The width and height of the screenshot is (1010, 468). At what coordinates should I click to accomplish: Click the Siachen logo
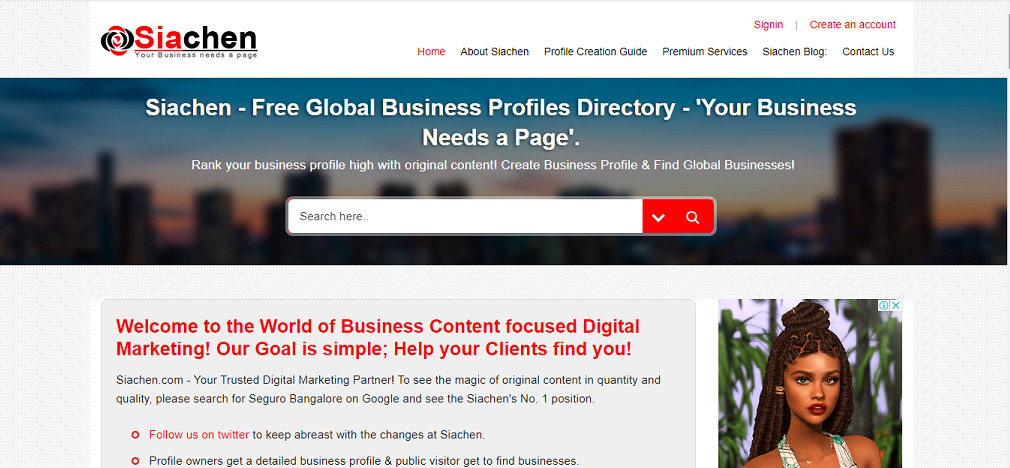[x=179, y=41]
